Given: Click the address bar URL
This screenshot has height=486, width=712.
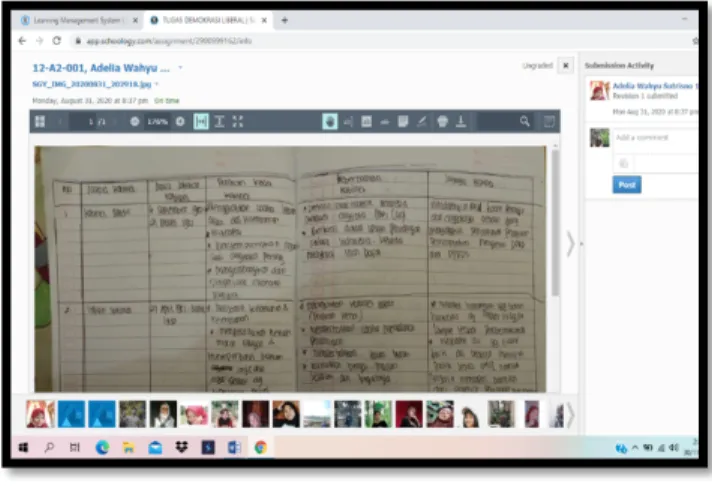Looking at the screenshot, I should (169, 41).
